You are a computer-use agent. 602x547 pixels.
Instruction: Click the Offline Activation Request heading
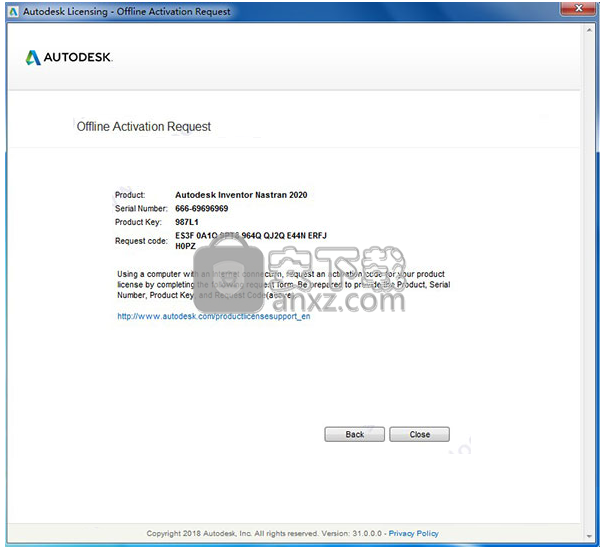coord(144,127)
